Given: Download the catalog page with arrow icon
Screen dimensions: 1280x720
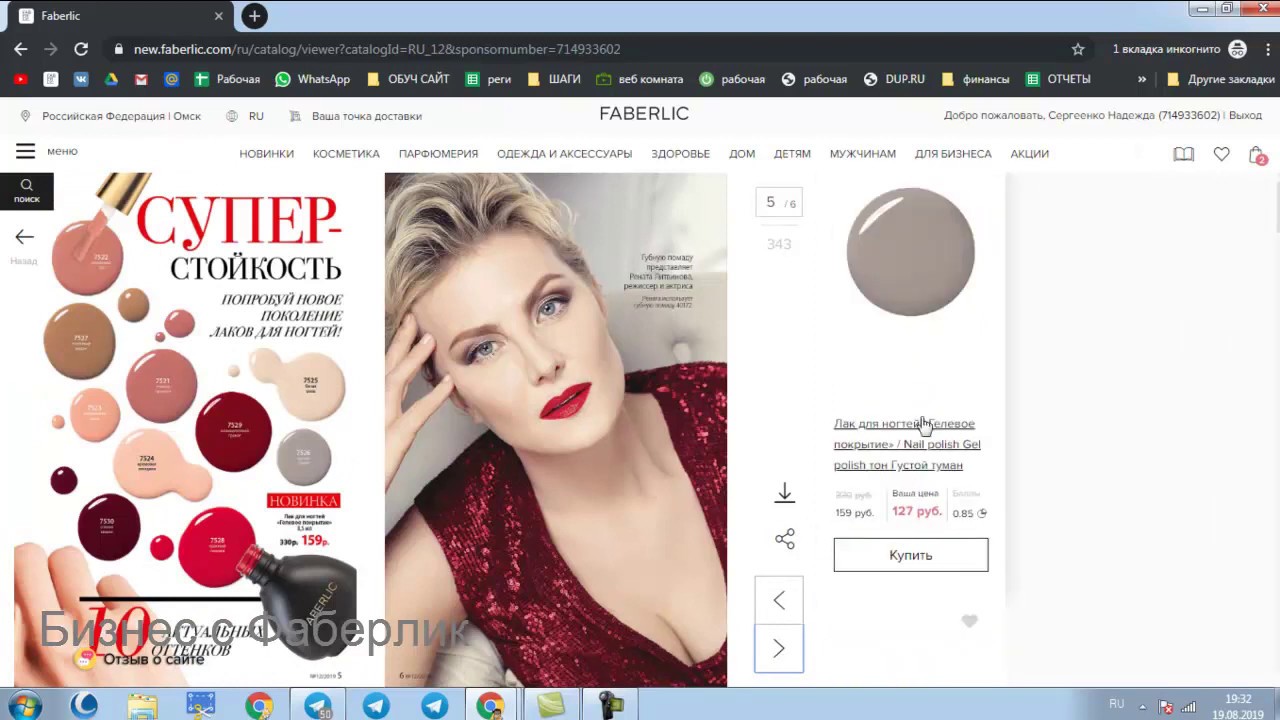Looking at the screenshot, I should click(784, 492).
